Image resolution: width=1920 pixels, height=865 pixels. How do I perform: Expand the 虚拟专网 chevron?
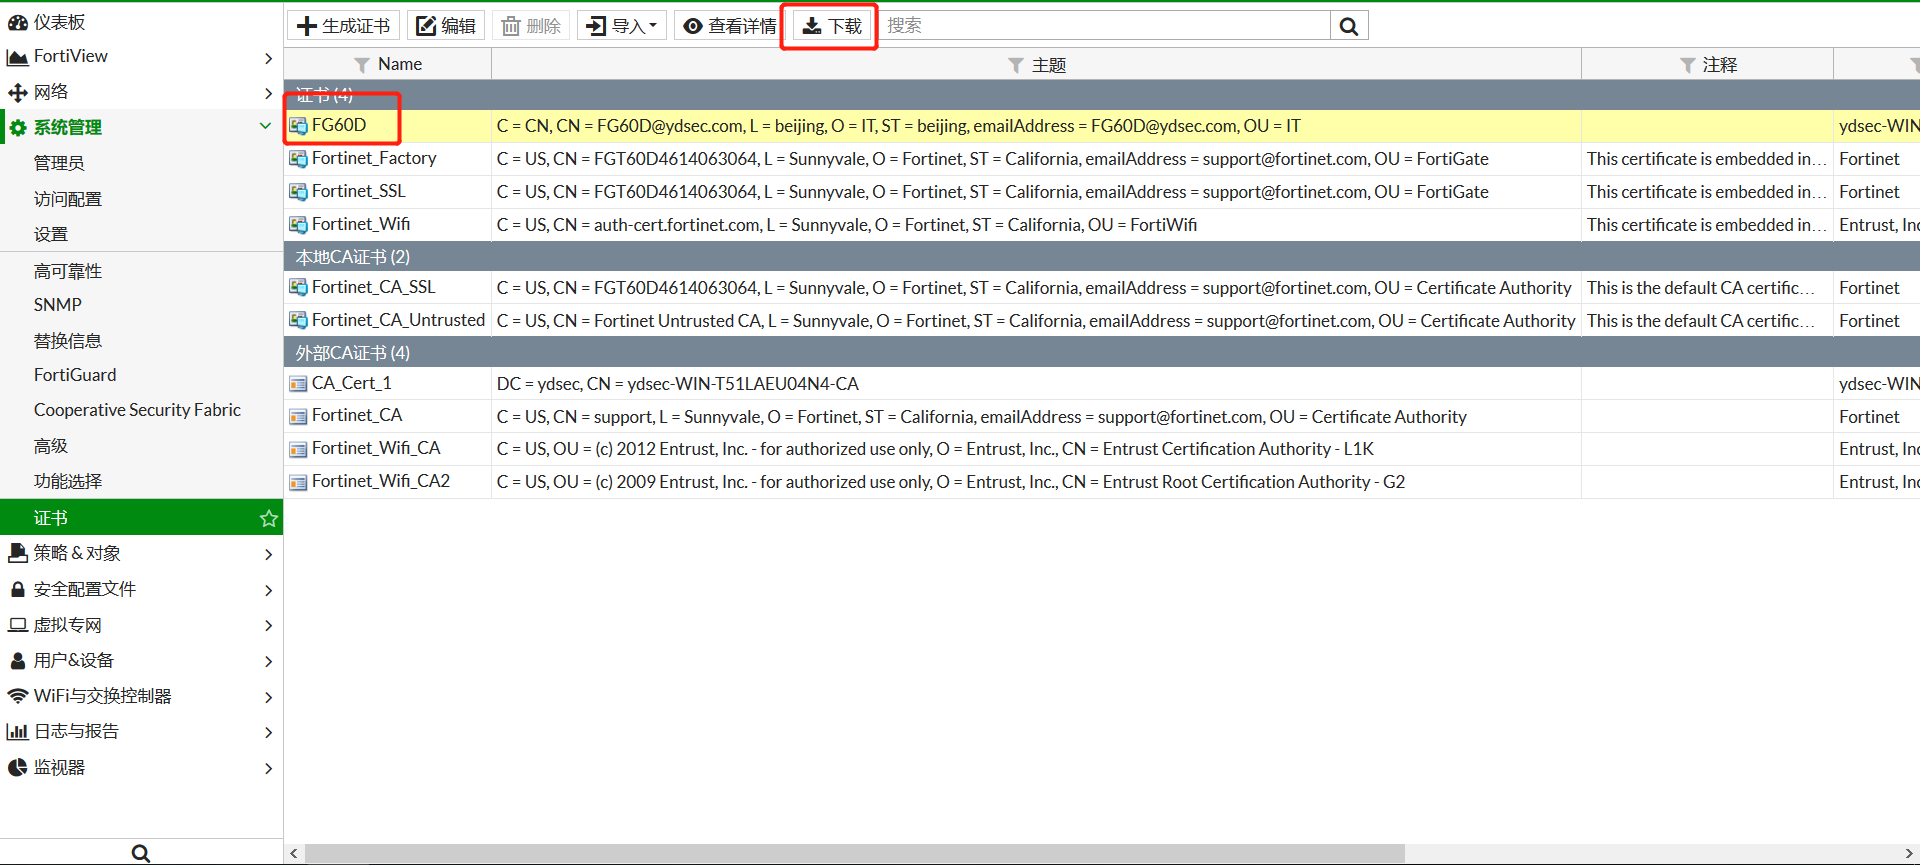click(268, 626)
